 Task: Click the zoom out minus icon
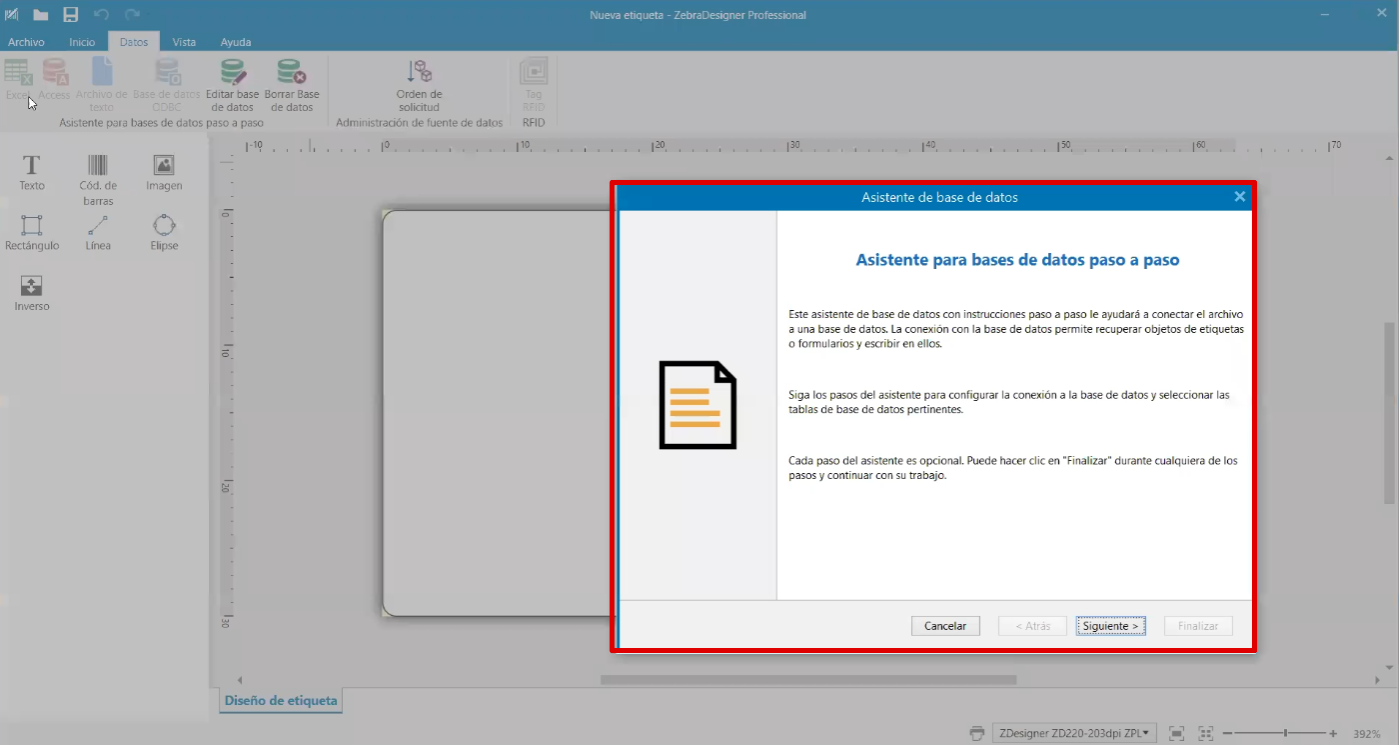pyautogui.click(x=1227, y=733)
